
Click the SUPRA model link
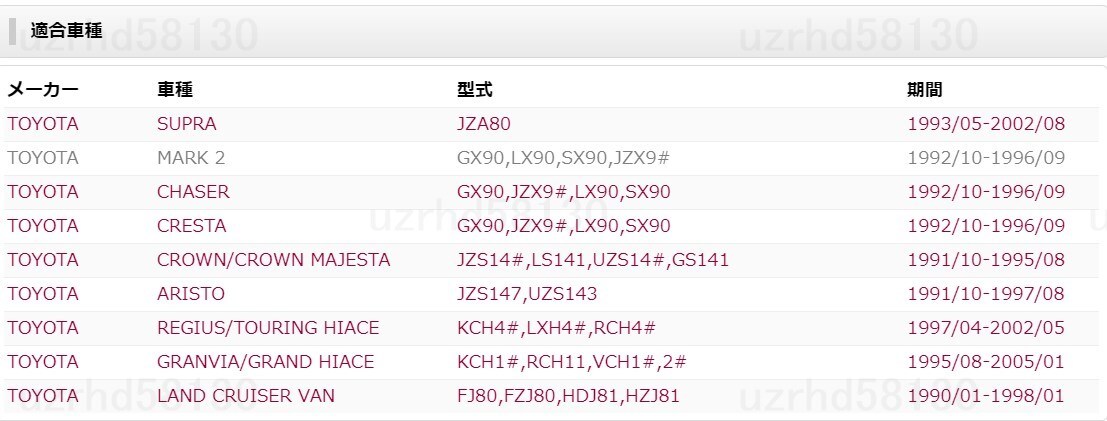186,124
